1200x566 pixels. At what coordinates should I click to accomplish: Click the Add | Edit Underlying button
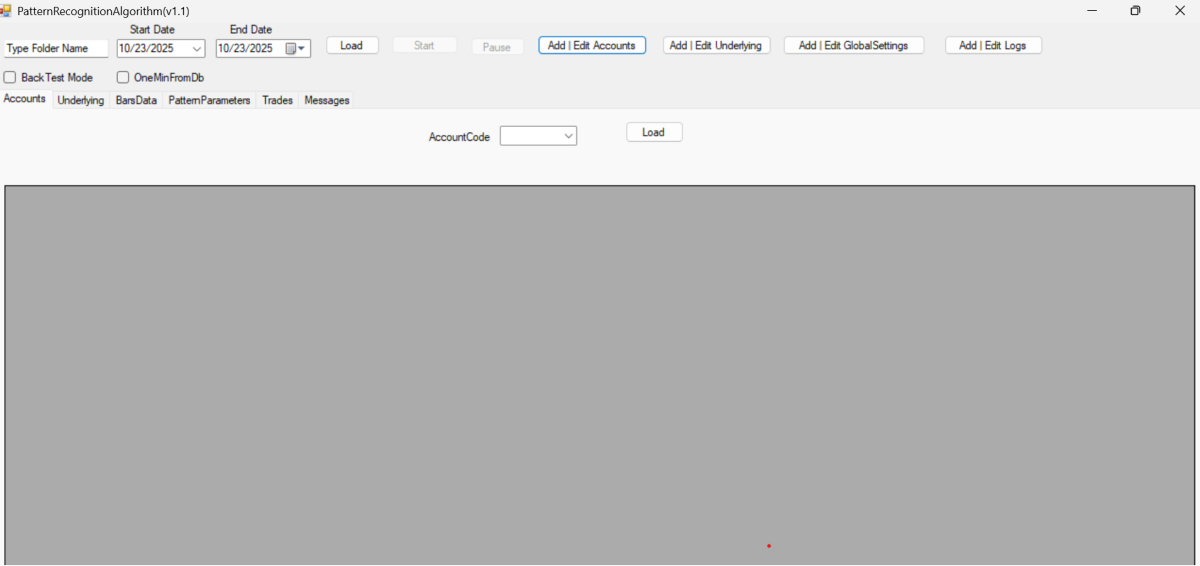coord(716,45)
